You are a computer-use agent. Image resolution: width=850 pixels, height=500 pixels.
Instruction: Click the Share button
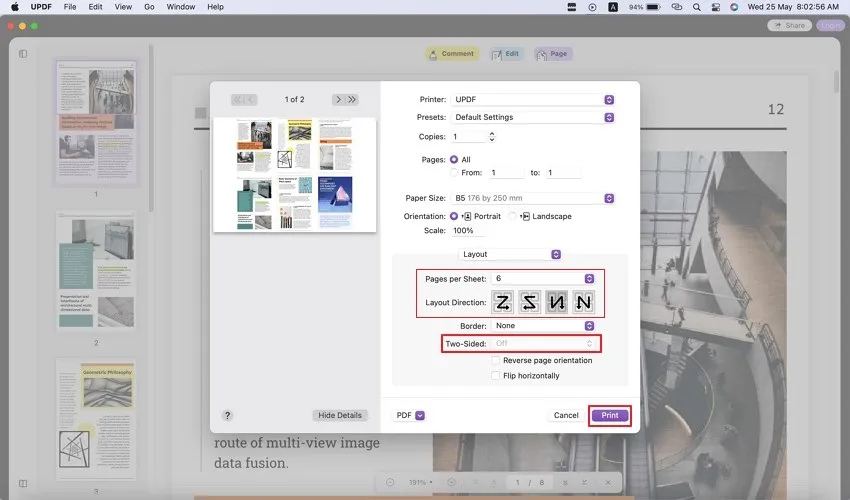click(790, 25)
